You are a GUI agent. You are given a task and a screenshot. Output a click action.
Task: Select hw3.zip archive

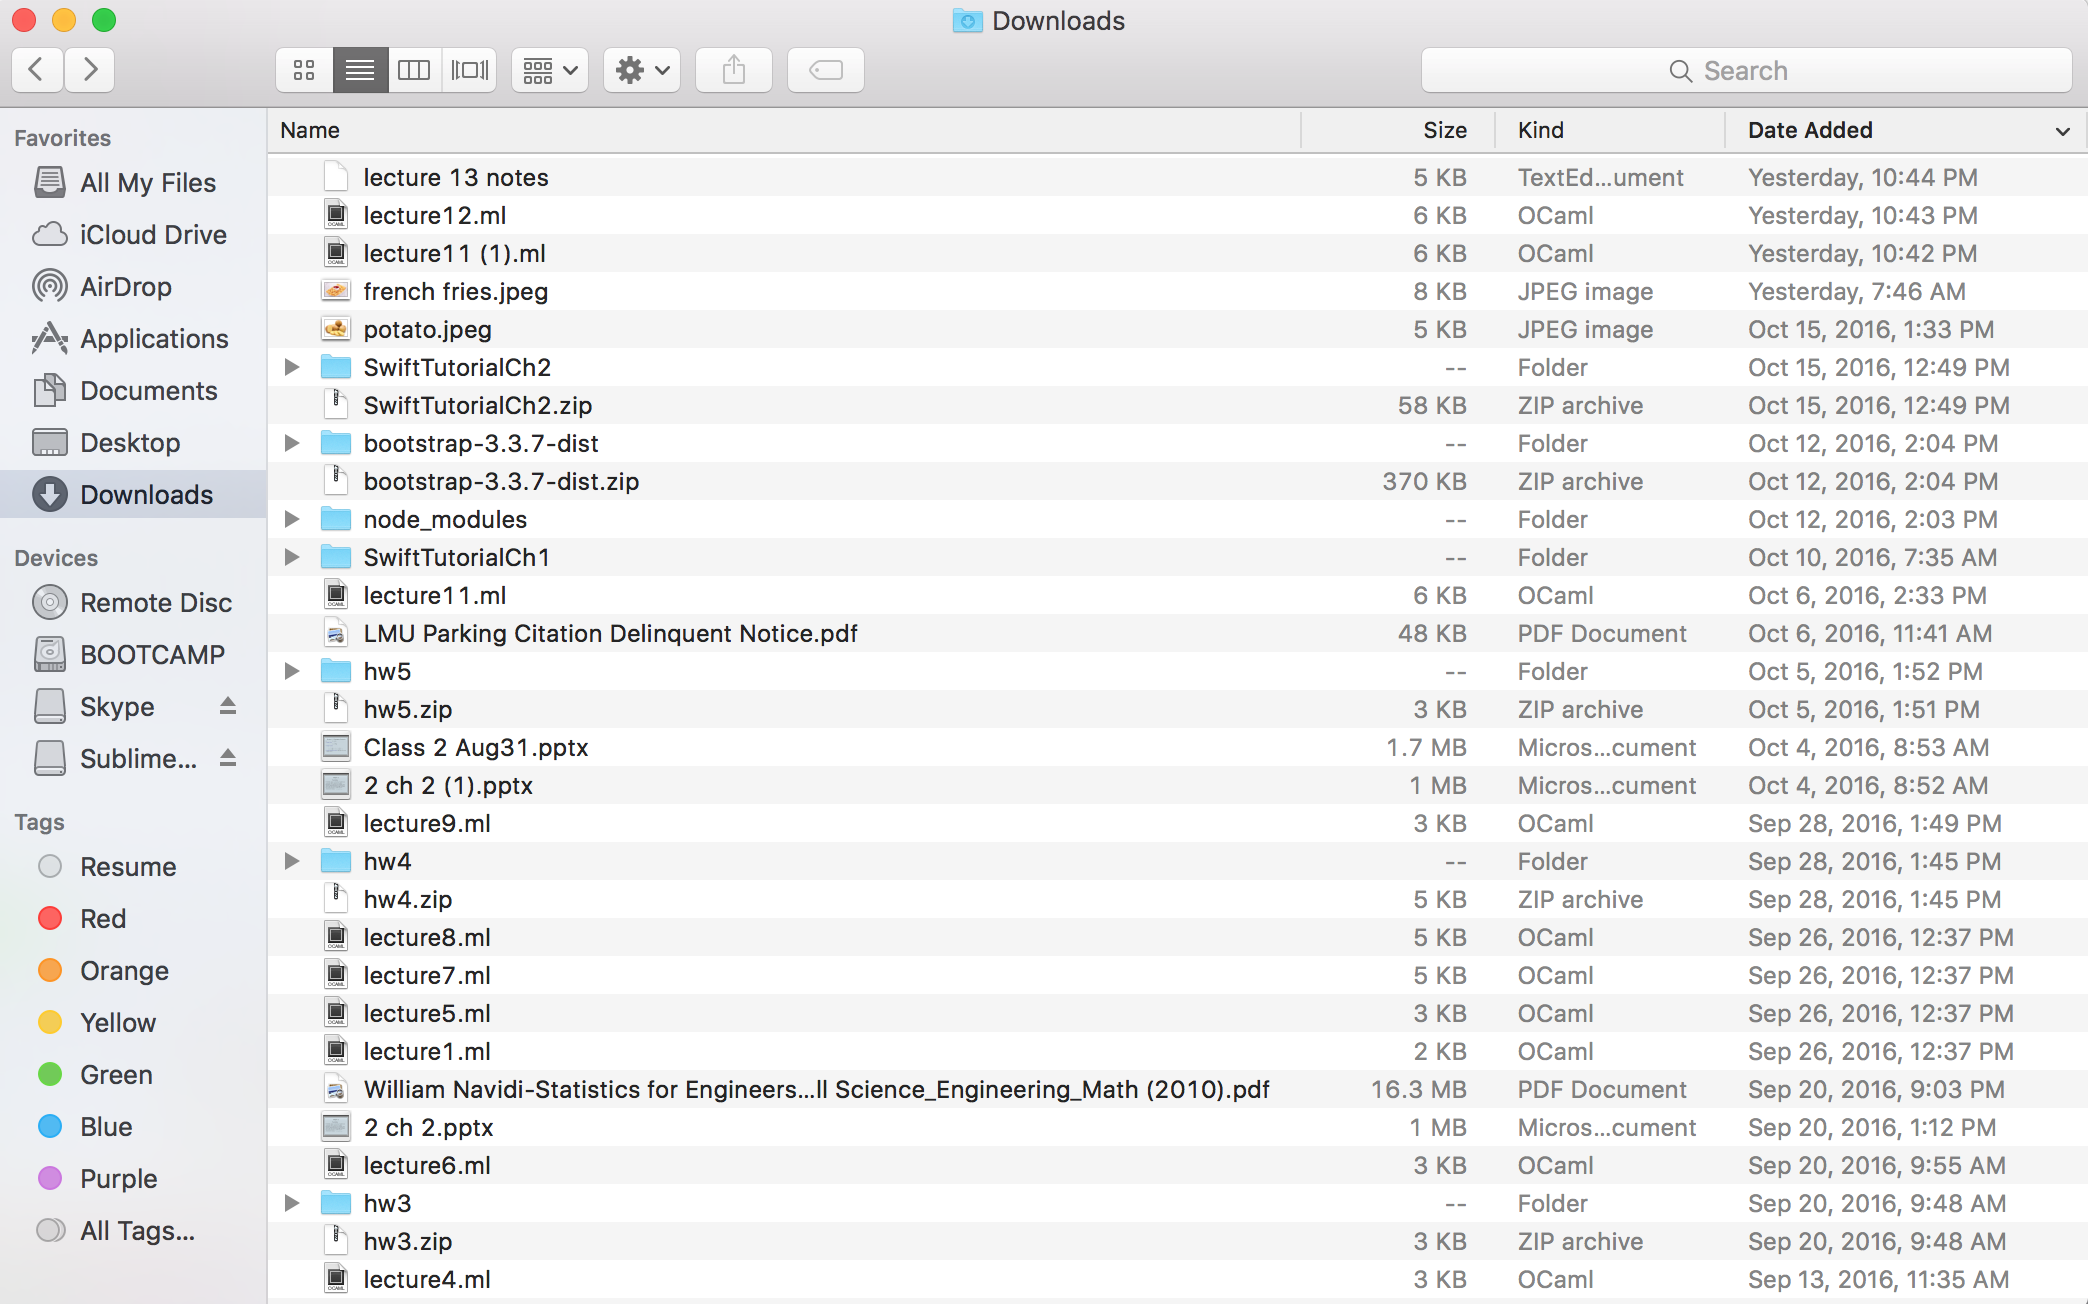tap(1178, 1241)
